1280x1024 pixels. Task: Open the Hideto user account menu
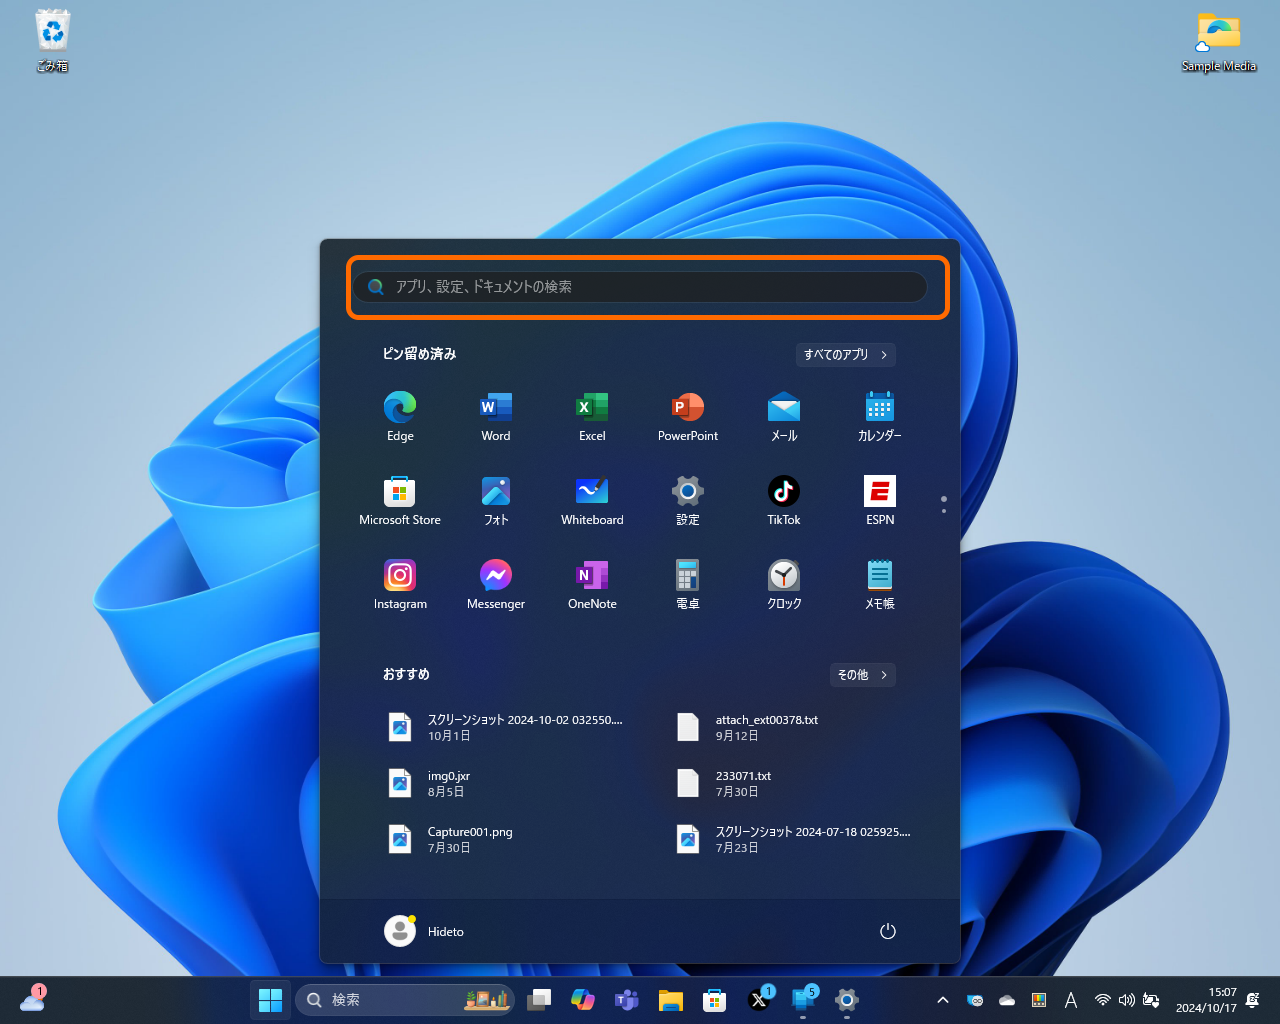[425, 931]
